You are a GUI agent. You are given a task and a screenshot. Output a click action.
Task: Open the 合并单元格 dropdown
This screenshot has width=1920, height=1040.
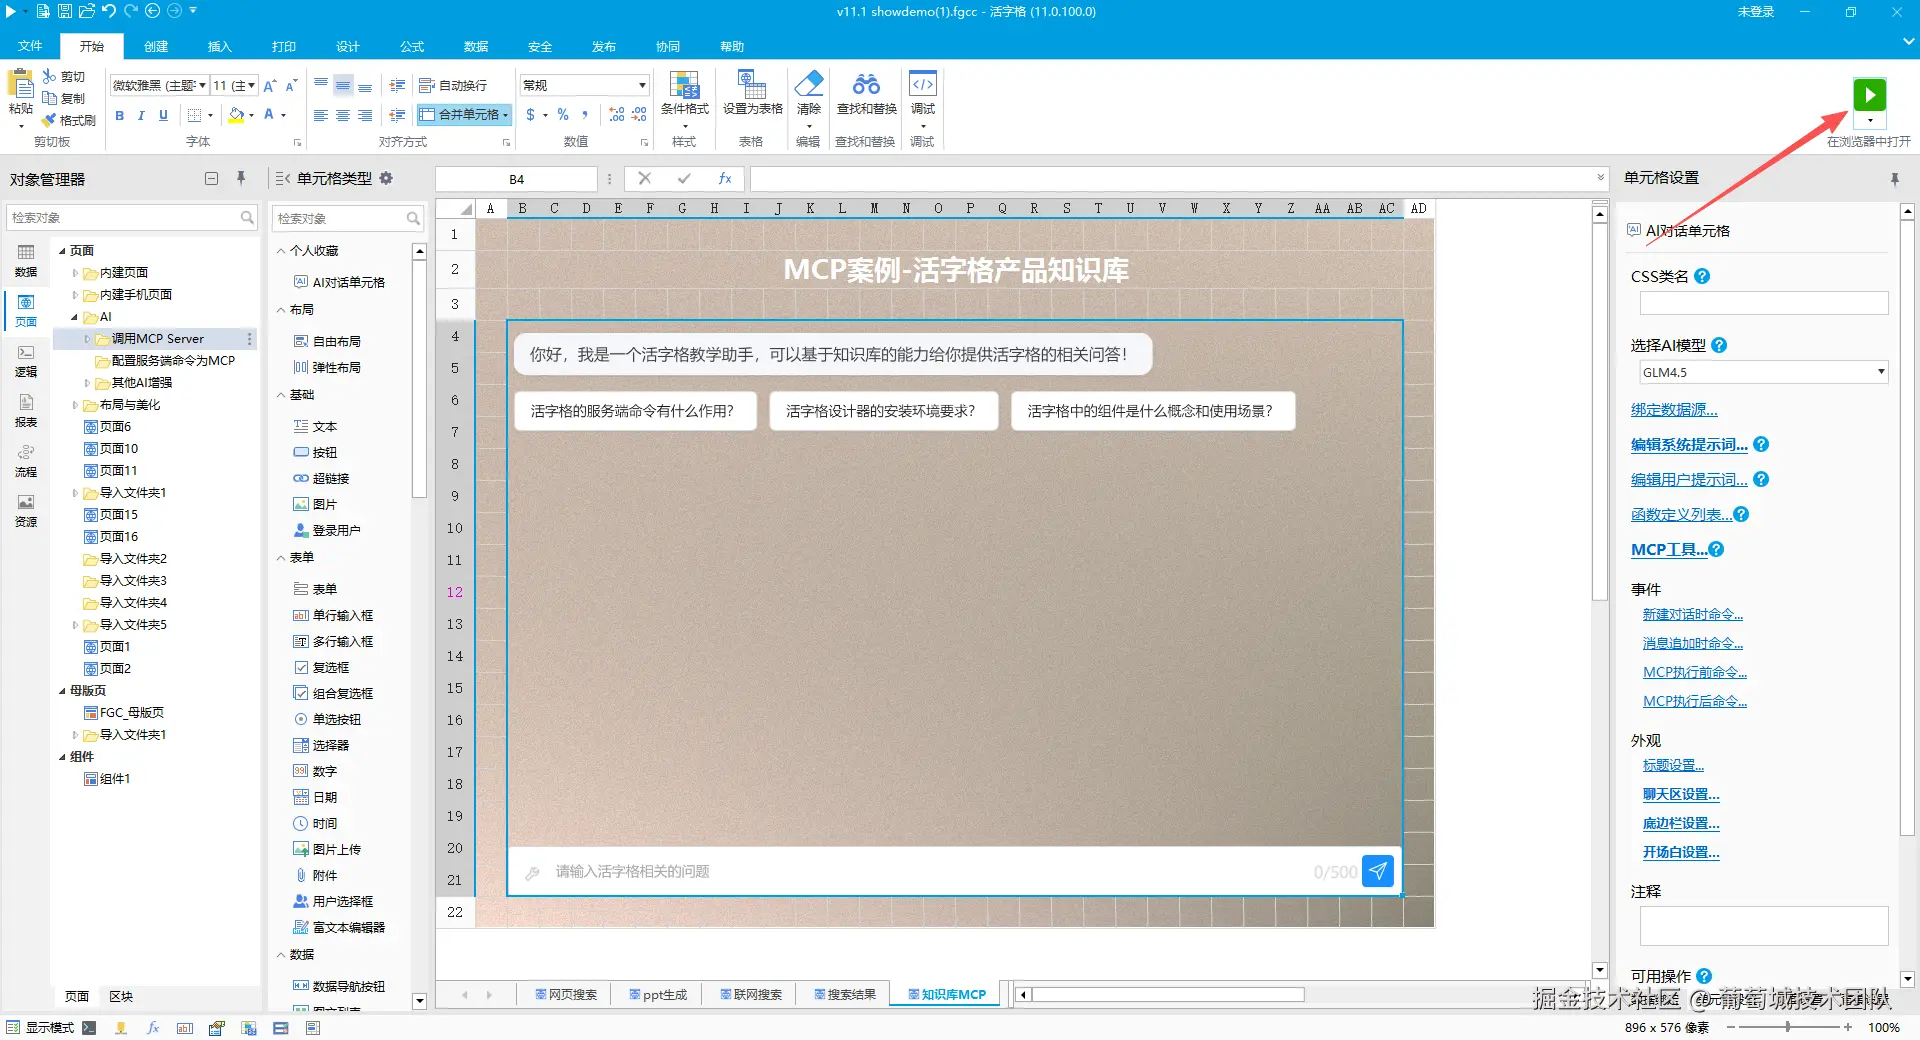point(506,115)
